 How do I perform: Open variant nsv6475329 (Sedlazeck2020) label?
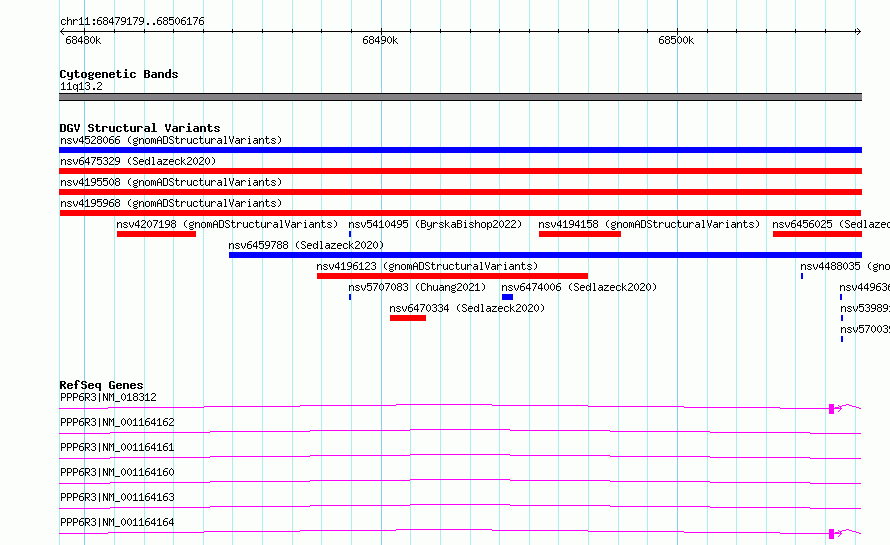point(138,161)
